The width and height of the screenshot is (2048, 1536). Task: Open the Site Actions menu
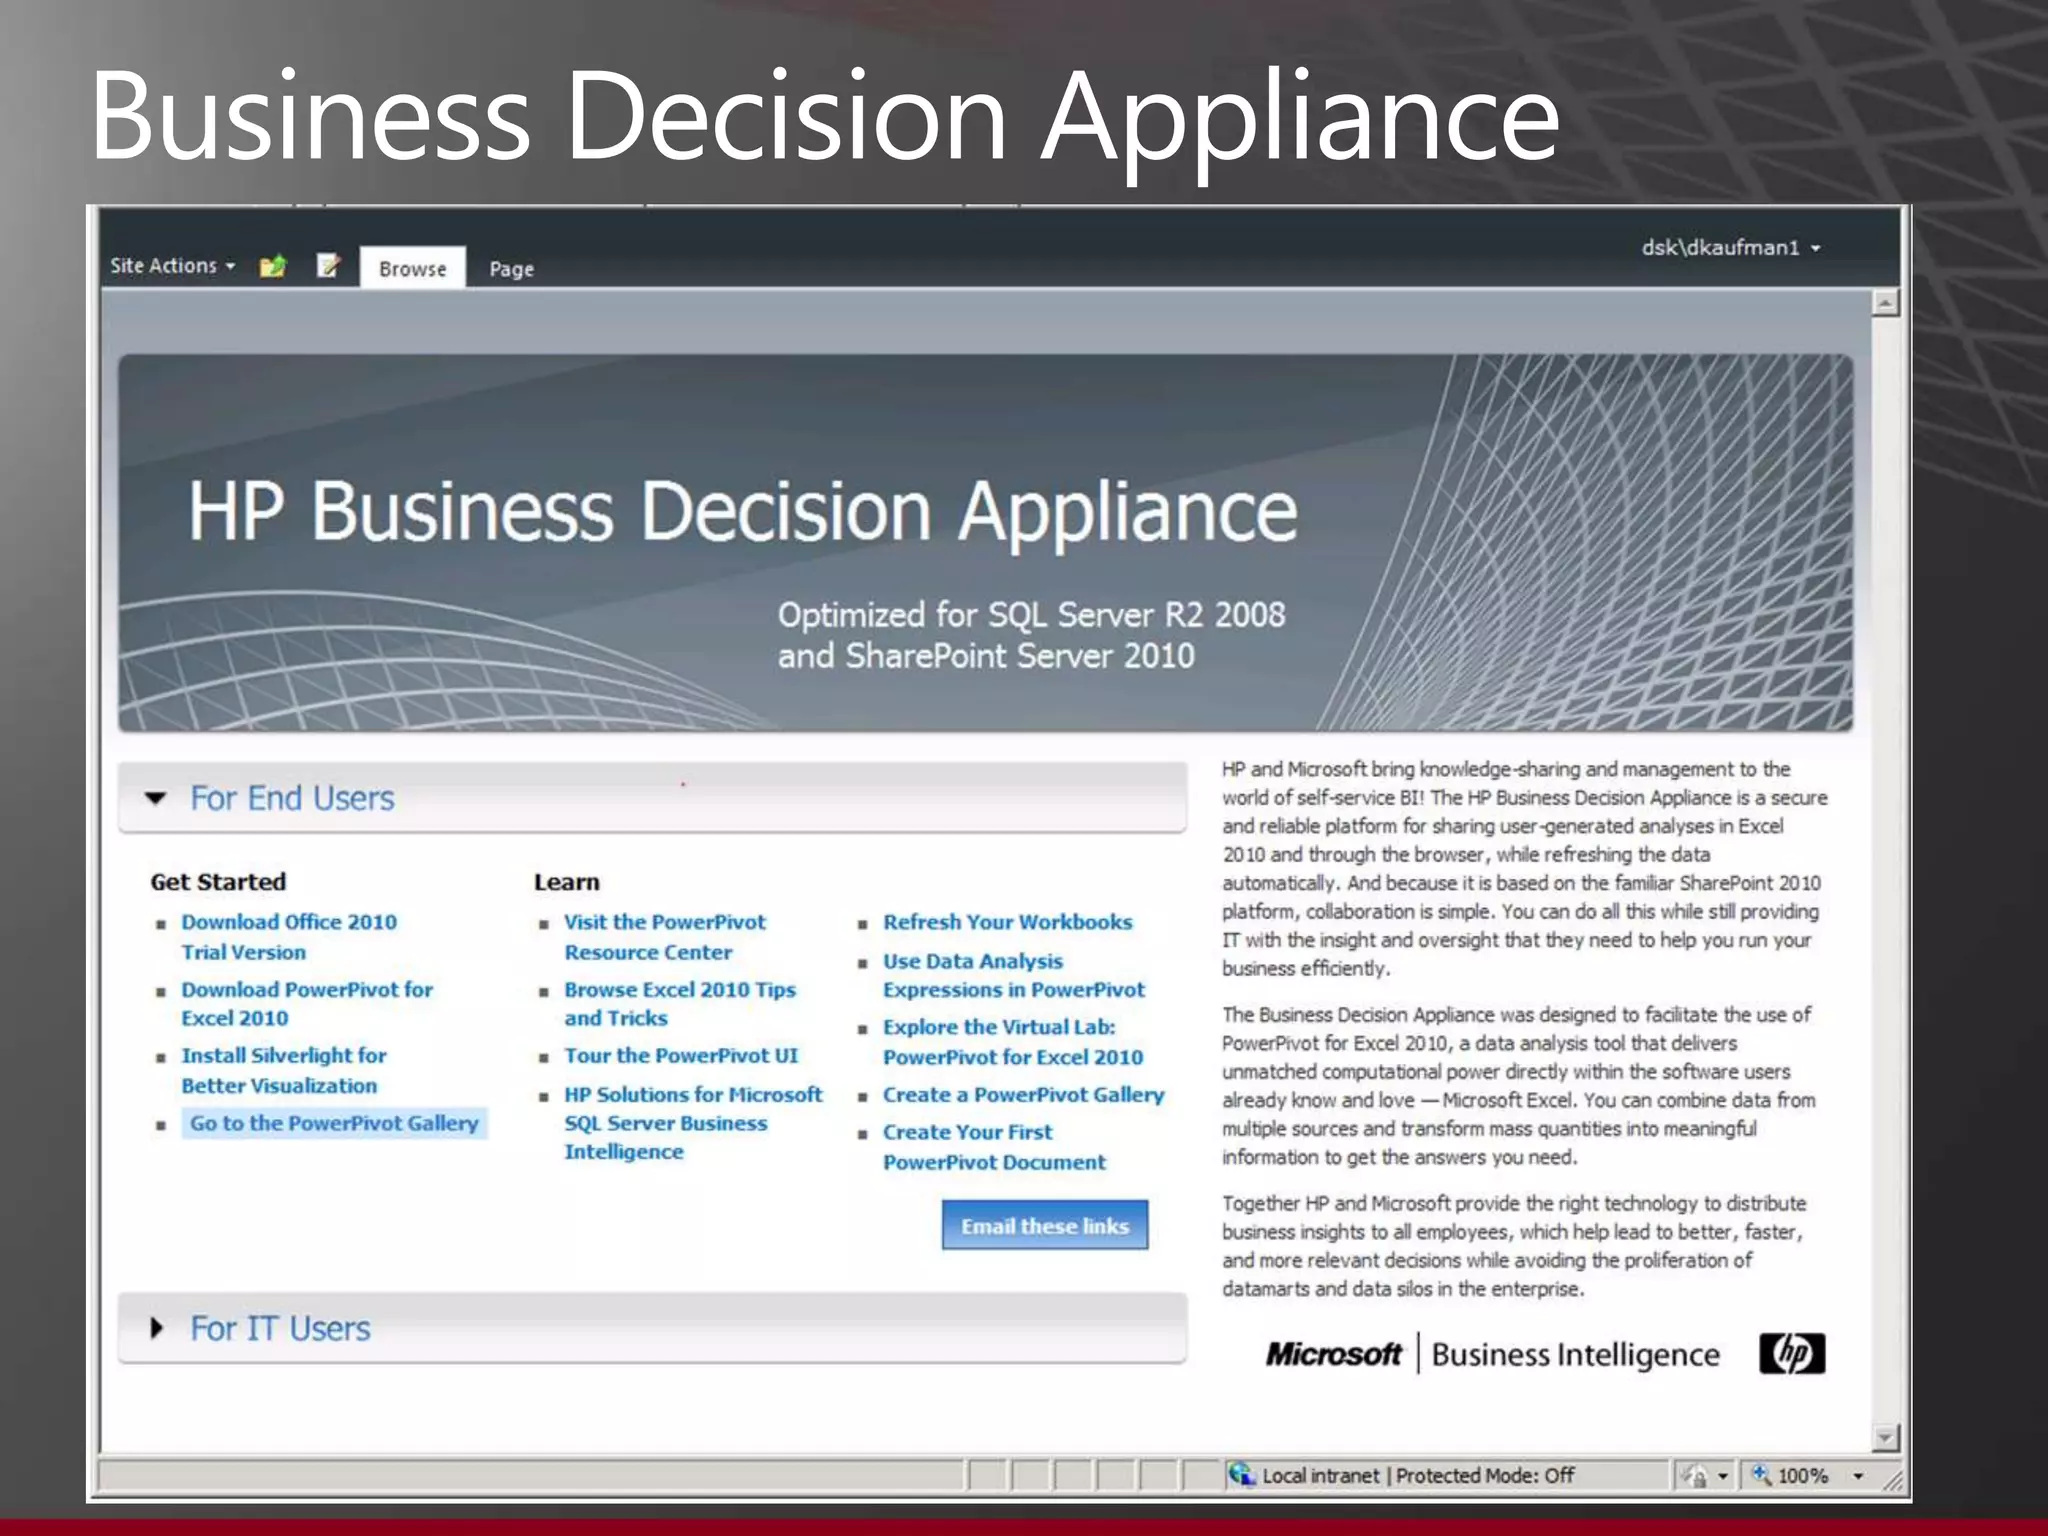click(172, 266)
